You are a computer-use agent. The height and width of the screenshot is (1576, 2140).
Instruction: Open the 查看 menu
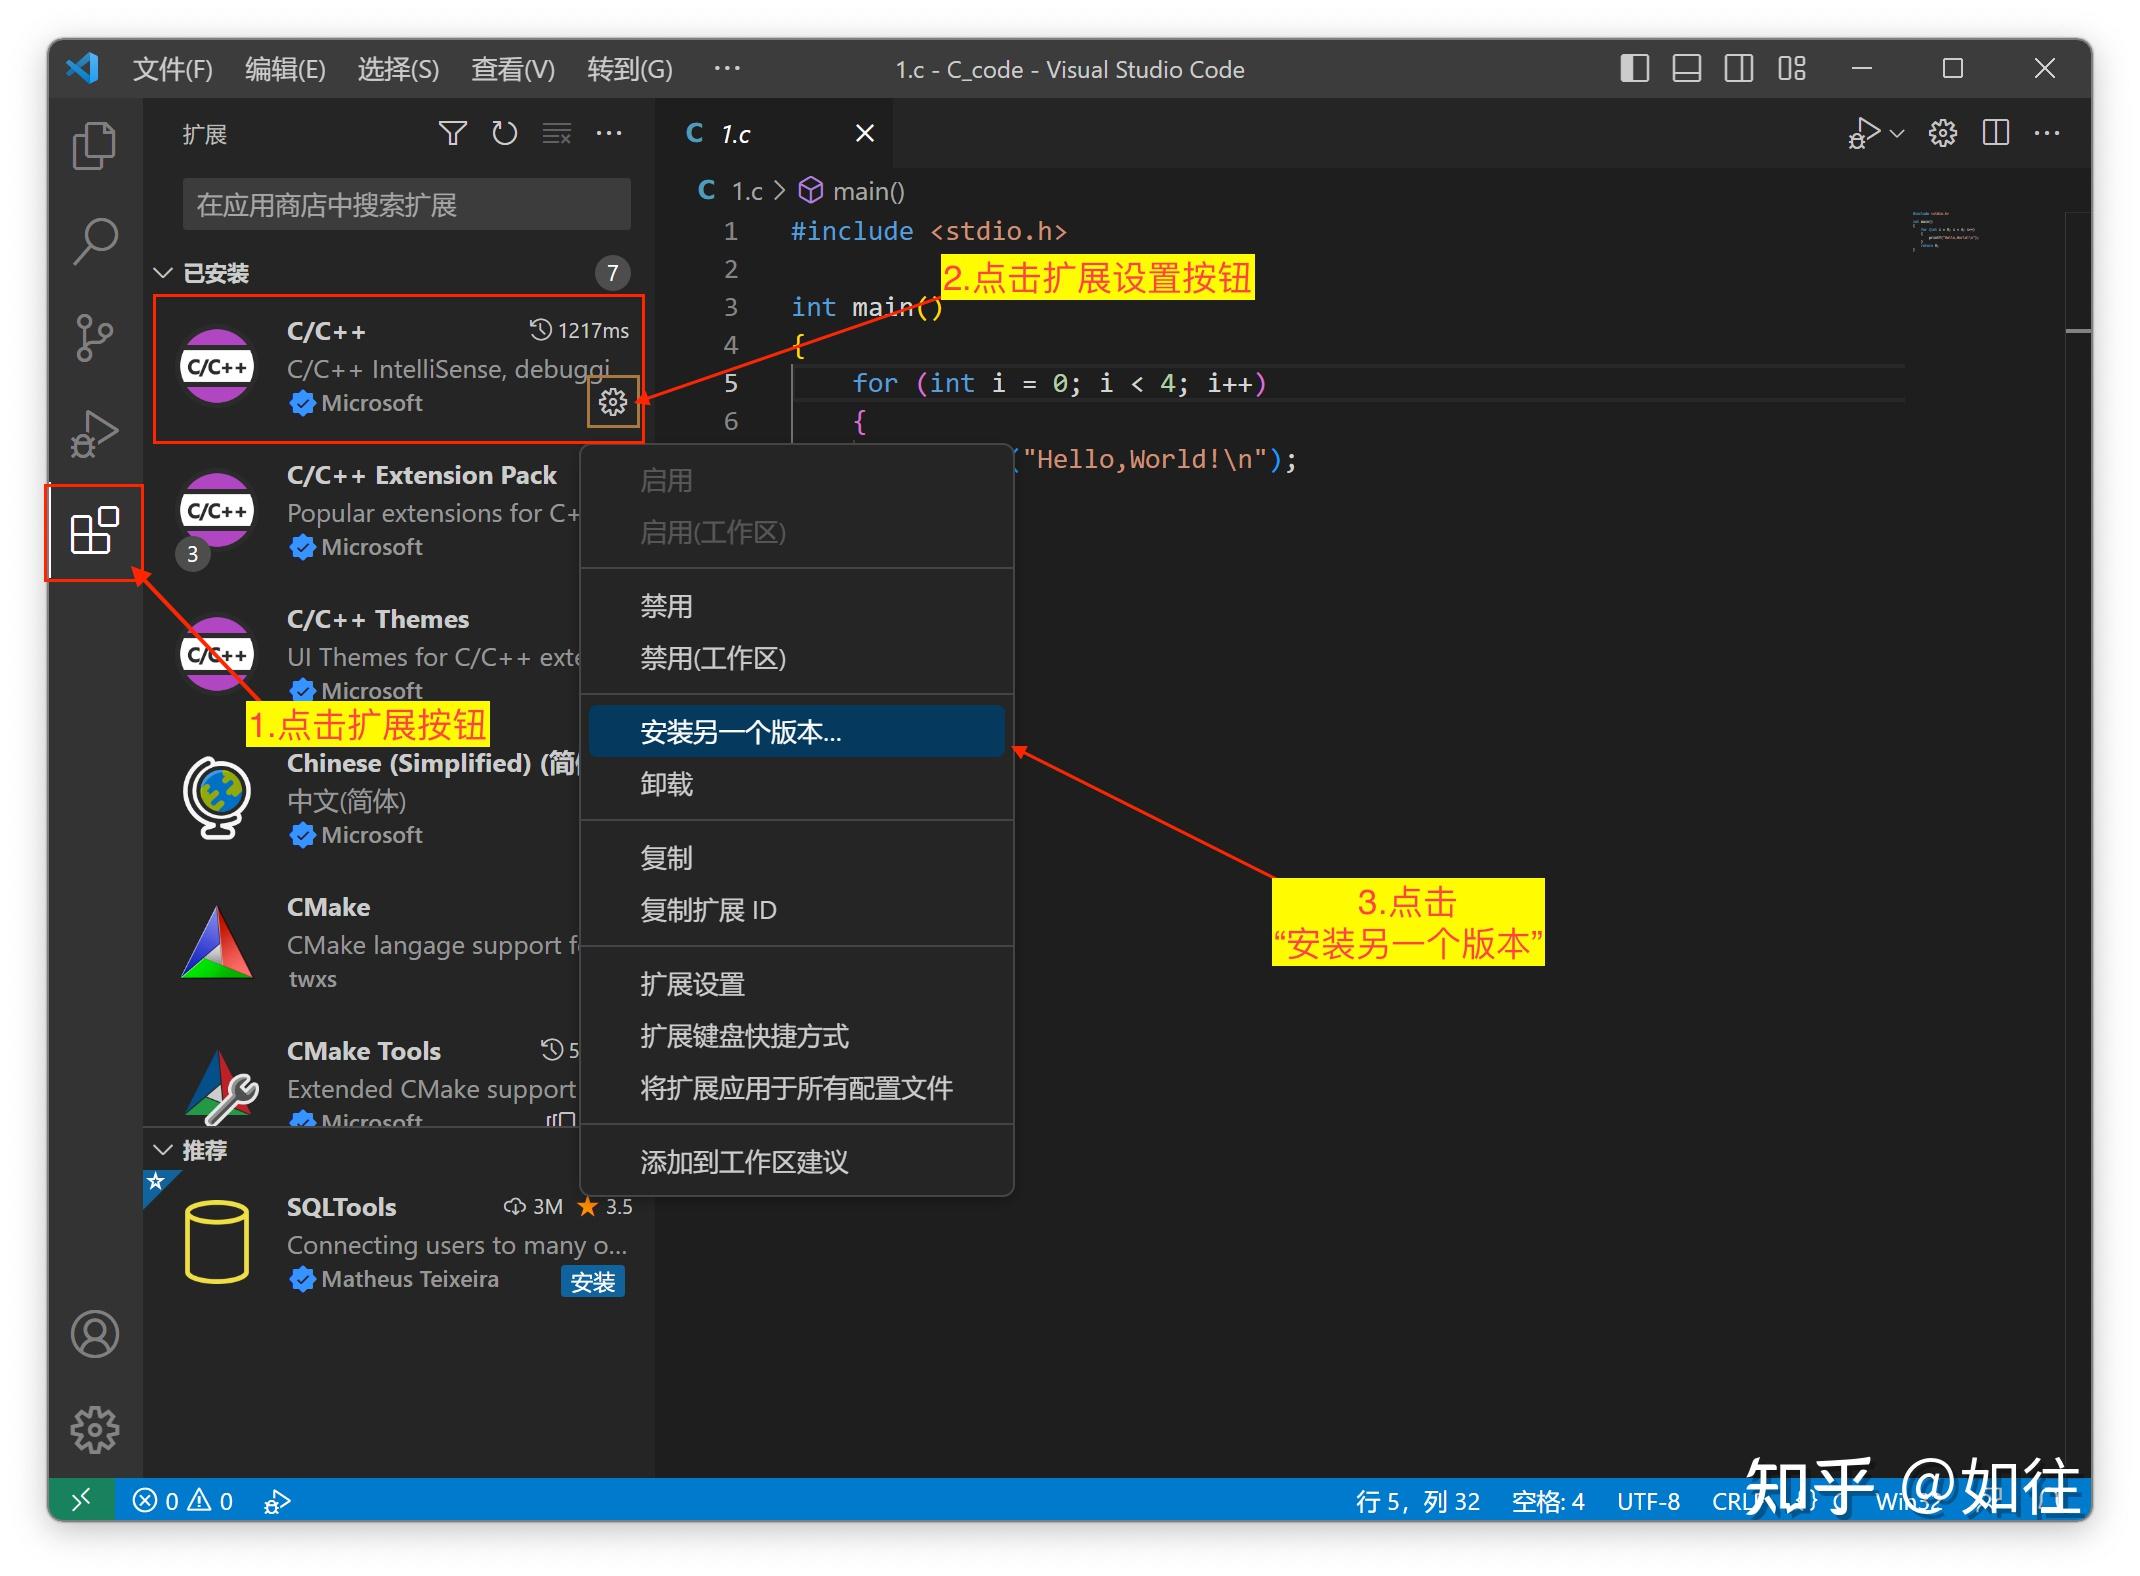coord(512,68)
